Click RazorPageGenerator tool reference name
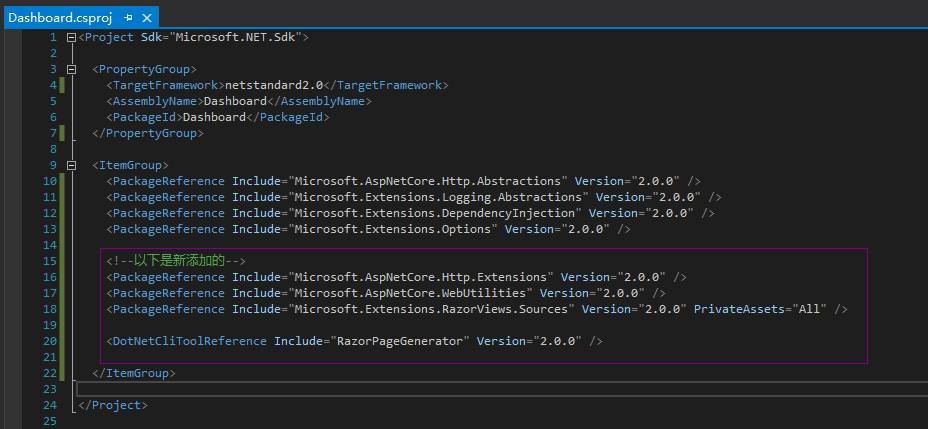The image size is (928, 429). coord(400,341)
